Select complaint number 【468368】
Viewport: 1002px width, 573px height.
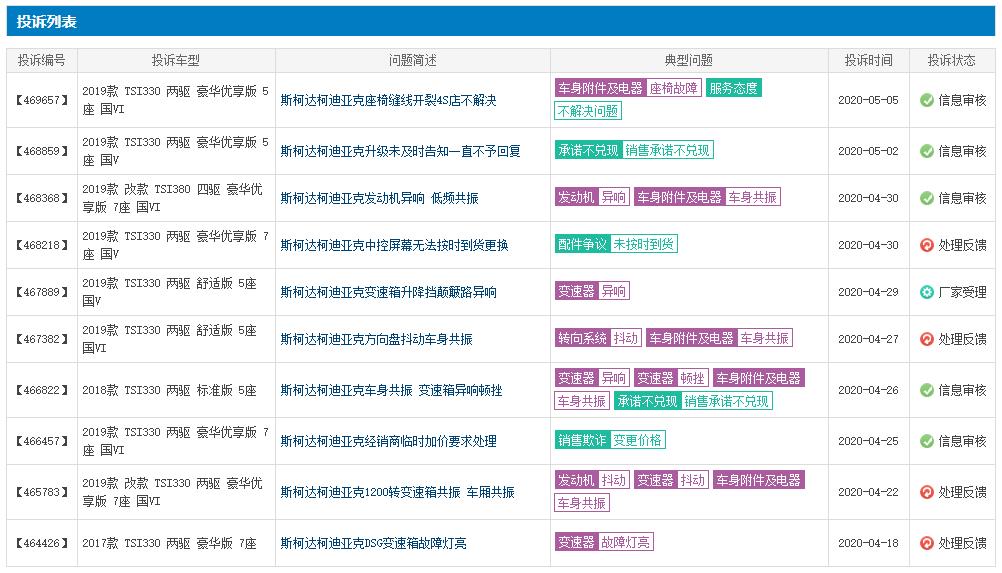[42, 199]
